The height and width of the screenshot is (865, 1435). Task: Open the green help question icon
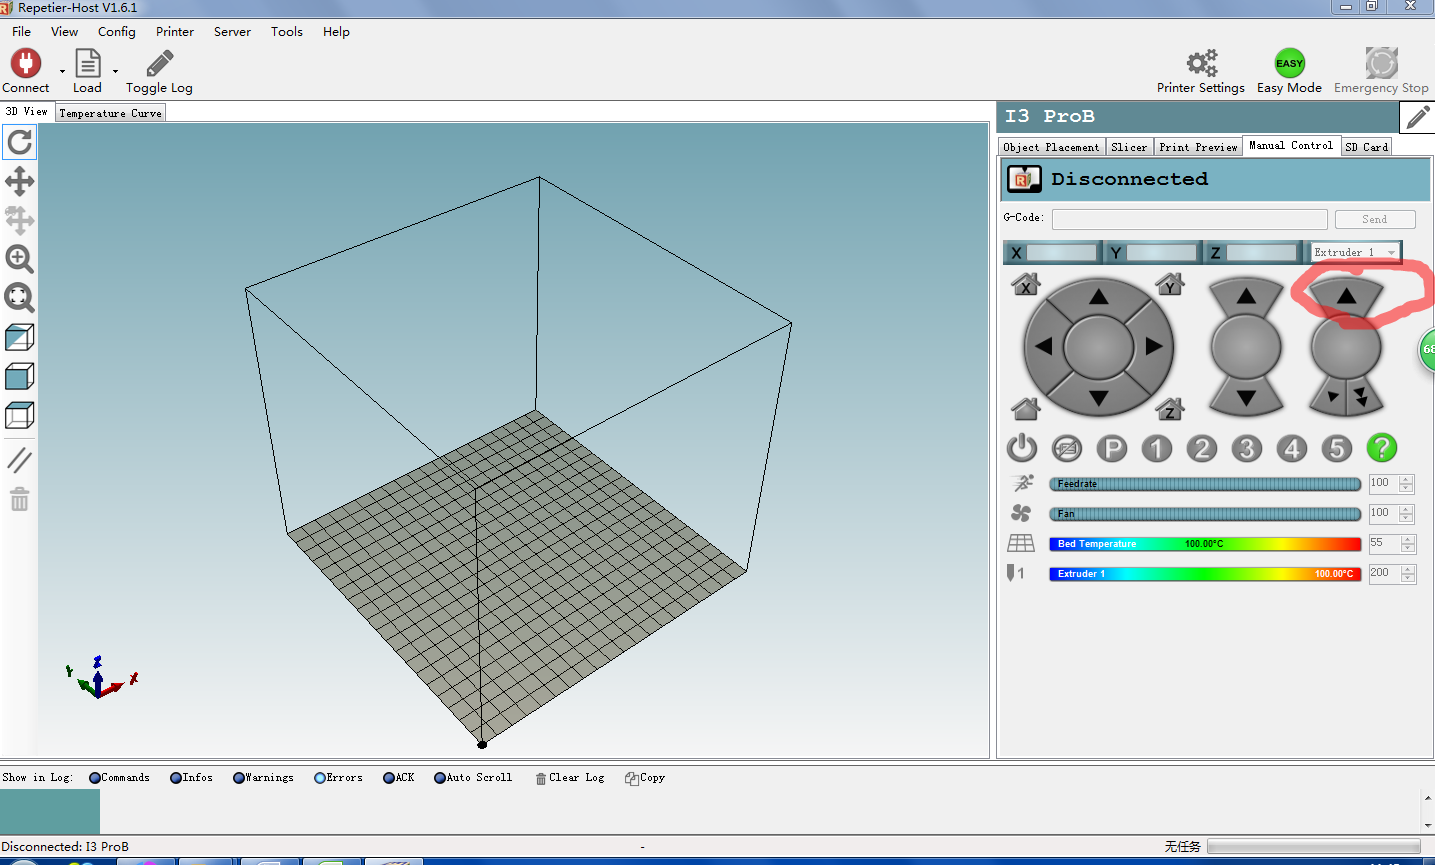tap(1382, 448)
